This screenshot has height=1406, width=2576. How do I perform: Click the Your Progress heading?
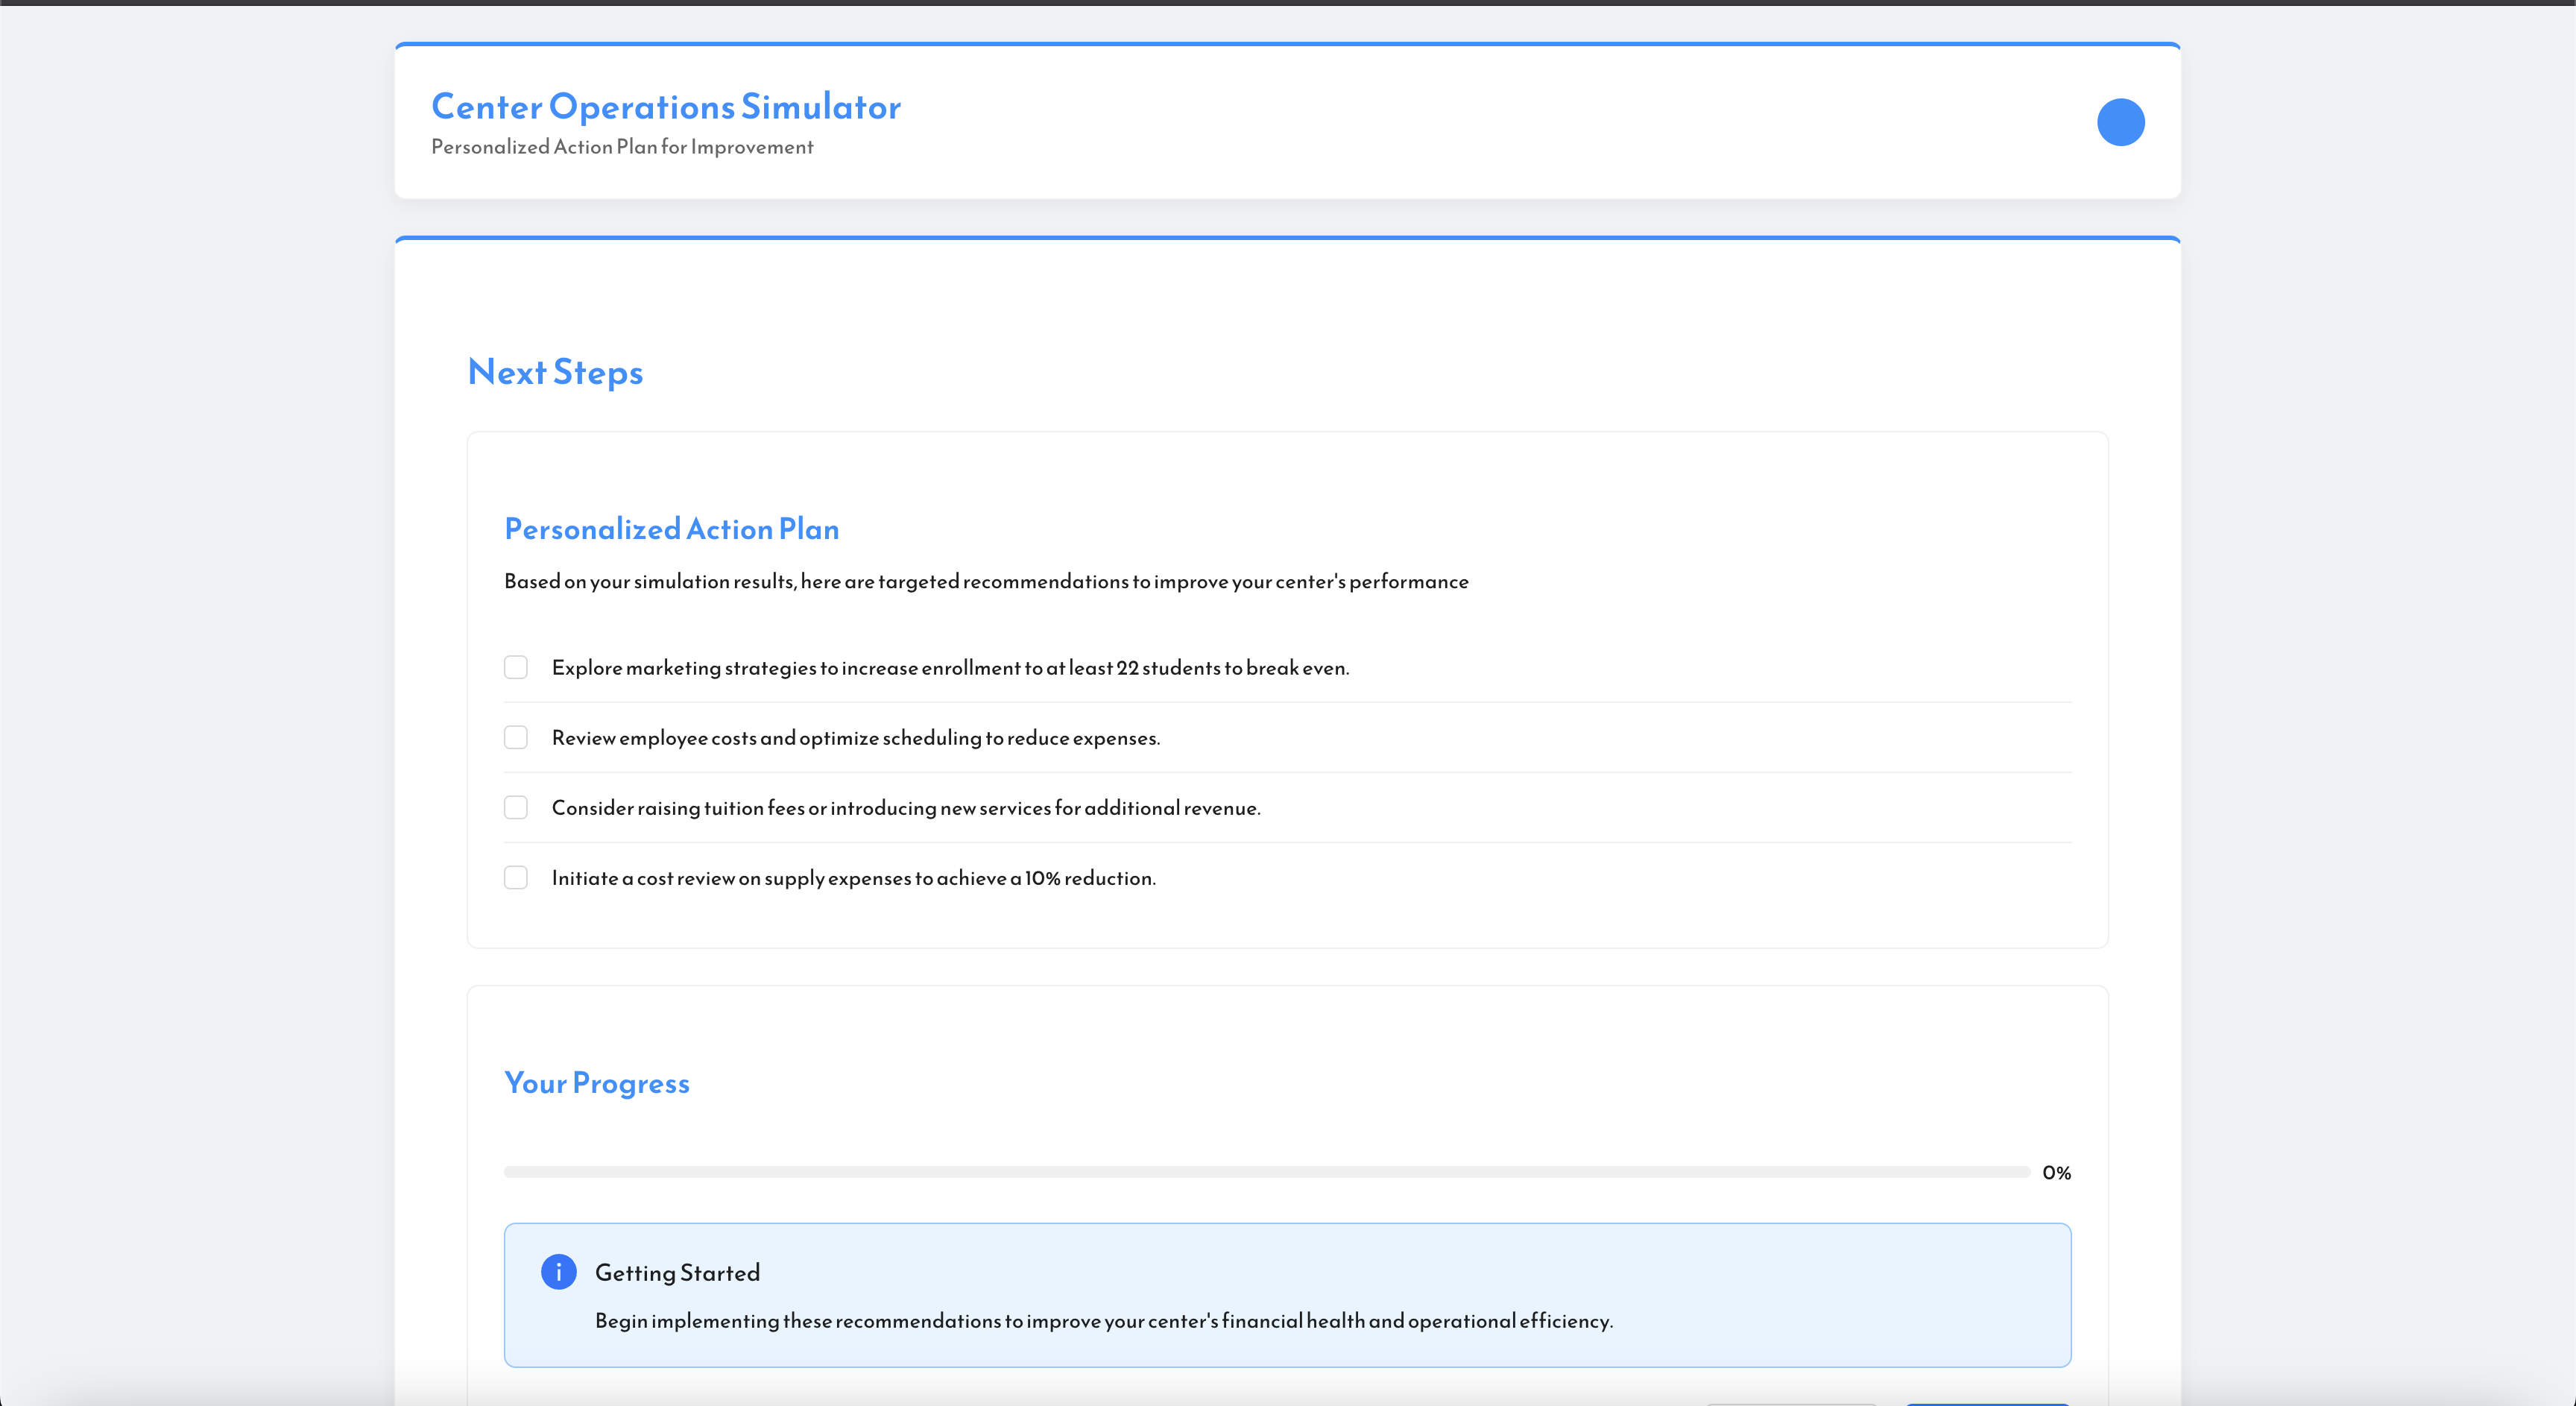597,1083
